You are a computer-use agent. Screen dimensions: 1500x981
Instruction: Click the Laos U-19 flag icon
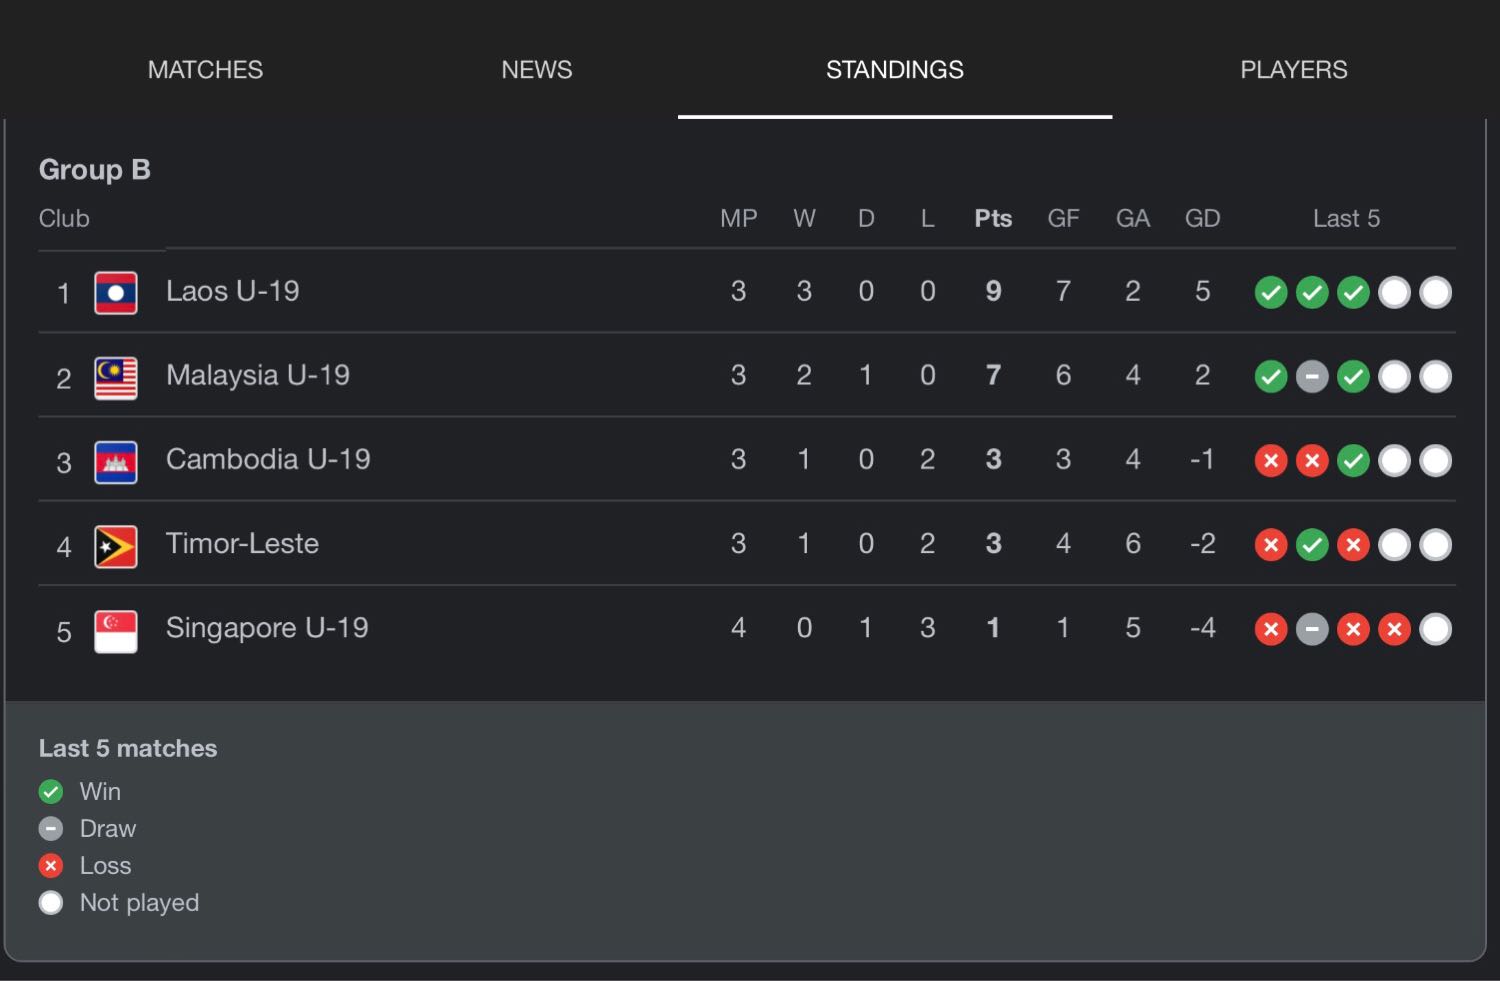point(116,293)
